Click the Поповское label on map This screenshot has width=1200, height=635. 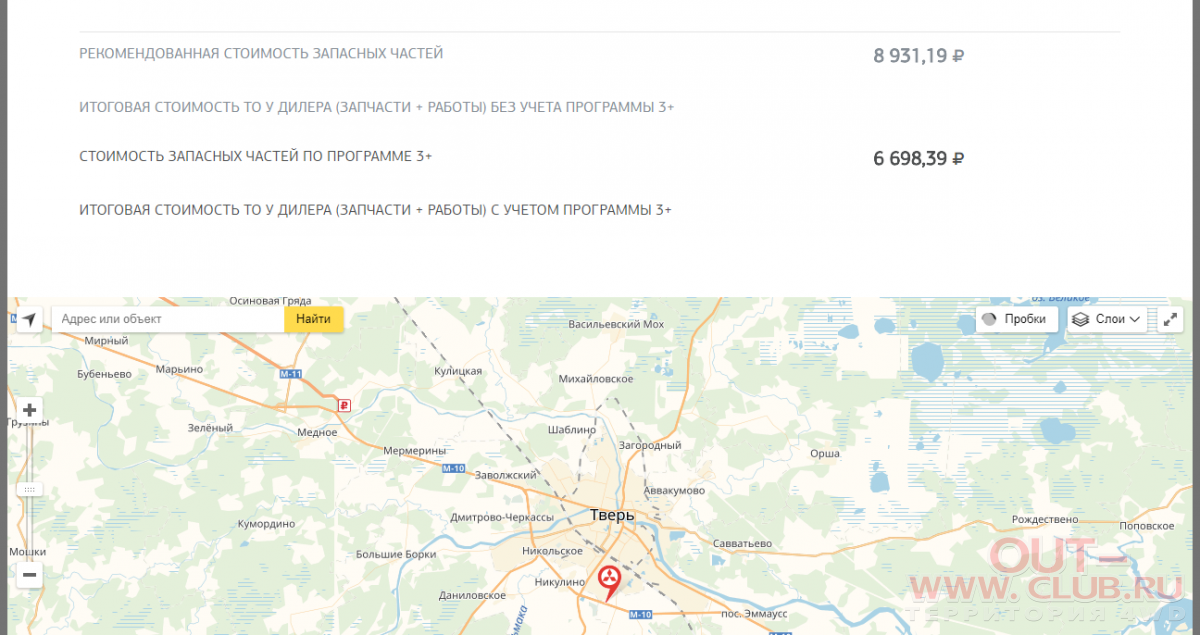pos(1146,526)
